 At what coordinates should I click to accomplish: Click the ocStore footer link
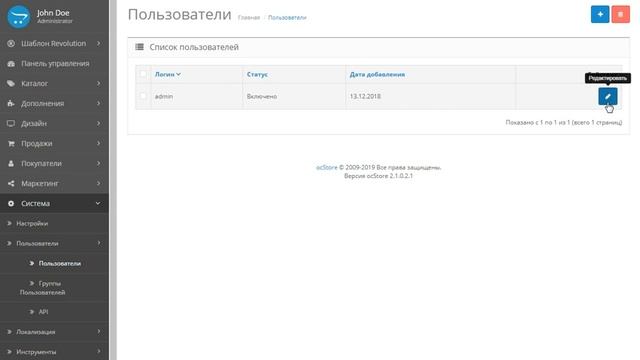pos(327,167)
